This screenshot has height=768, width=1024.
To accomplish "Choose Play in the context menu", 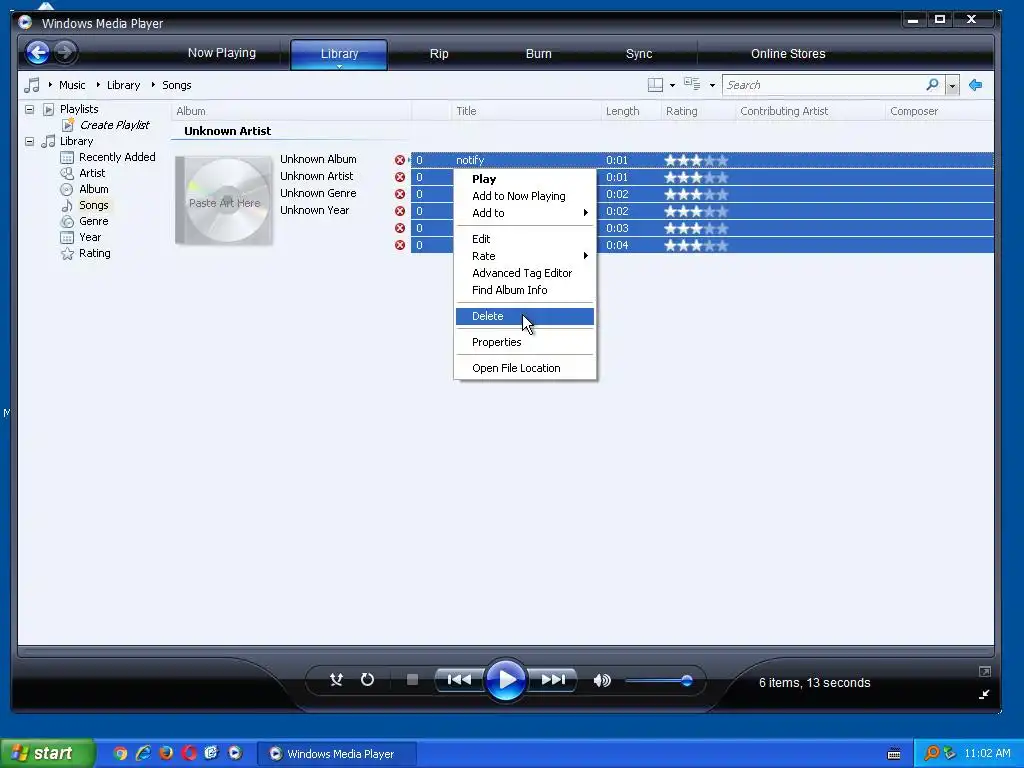I will click(525, 179).
